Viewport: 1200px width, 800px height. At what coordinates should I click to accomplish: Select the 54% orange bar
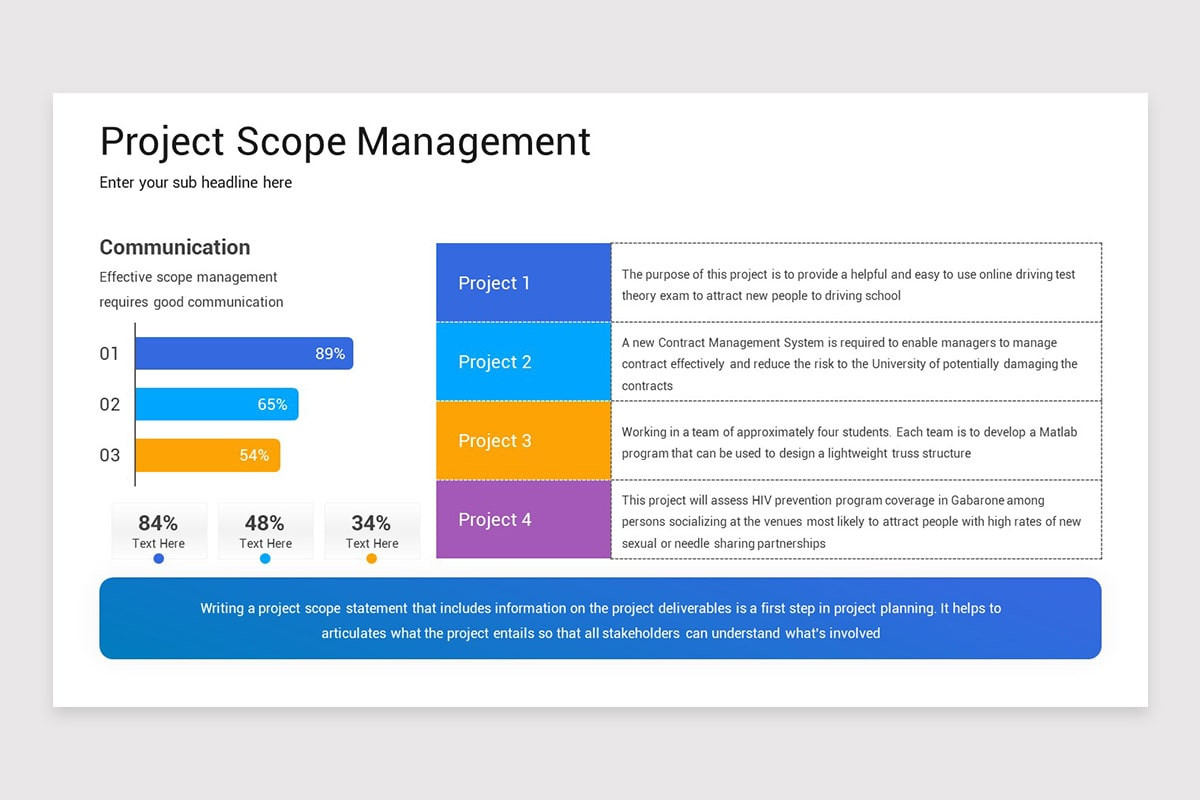coord(208,455)
